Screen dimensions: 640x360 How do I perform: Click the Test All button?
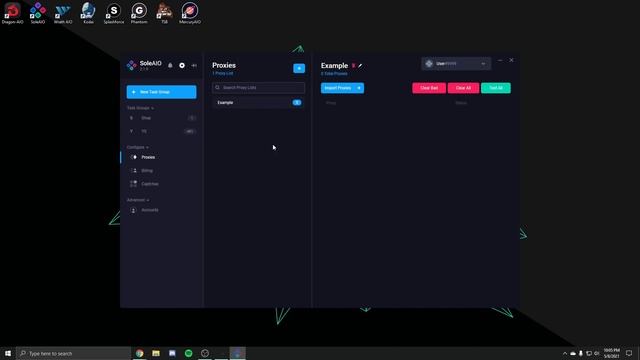(x=496, y=88)
